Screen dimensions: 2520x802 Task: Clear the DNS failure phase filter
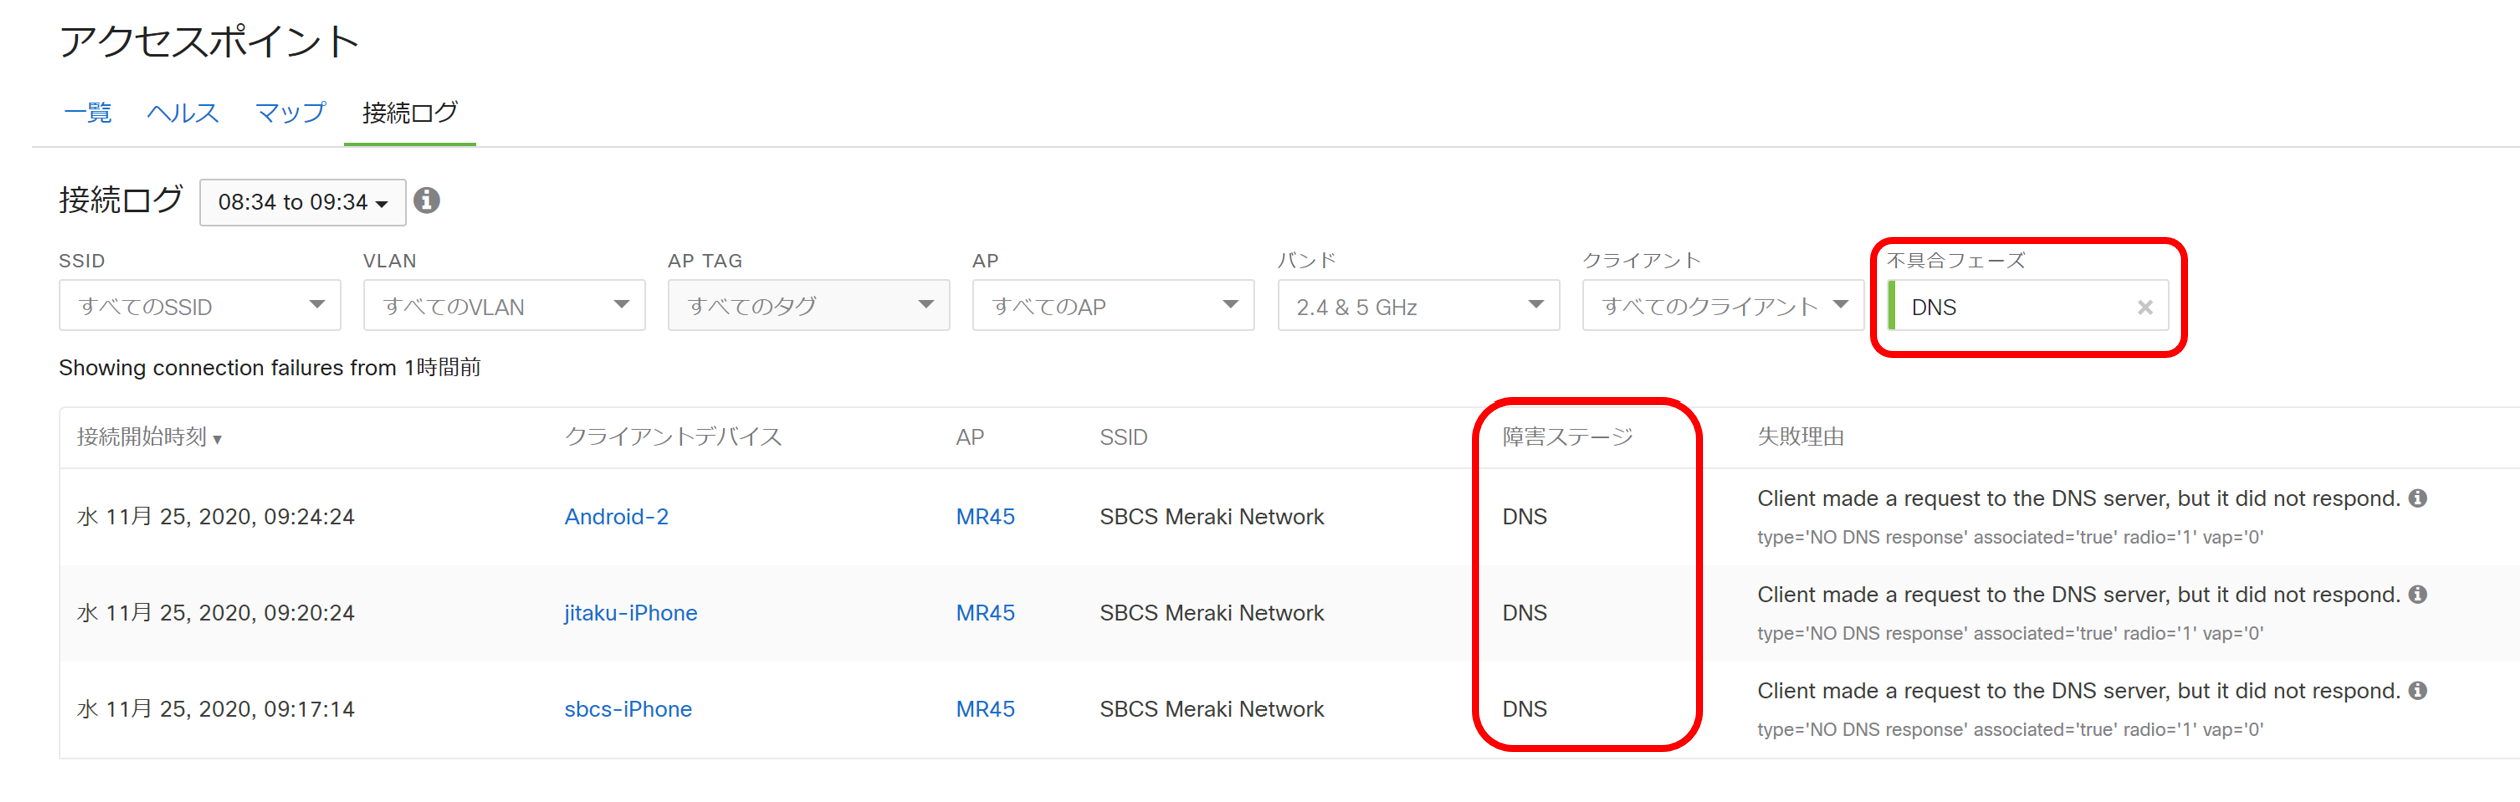pos(2144,307)
